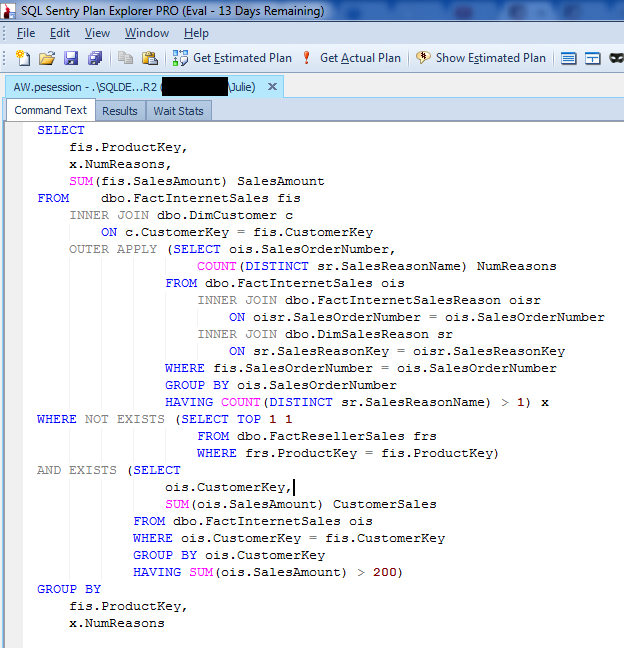Click at the end of ois.CustomerKey, line
The height and width of the screenshot is (648, 624).
(293, 487)
